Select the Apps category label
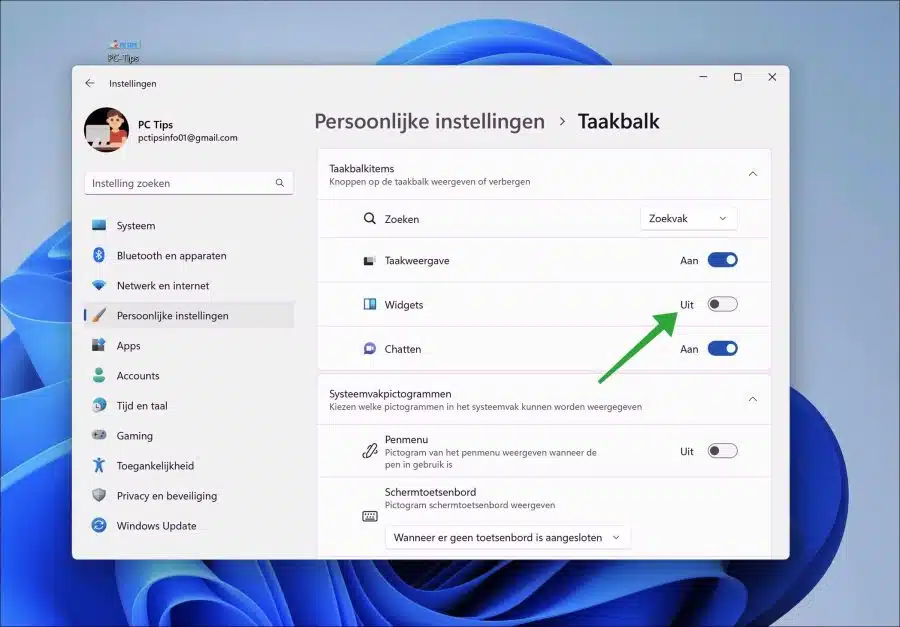Screen dimensions: 900x627 click(x=128, y=346)
